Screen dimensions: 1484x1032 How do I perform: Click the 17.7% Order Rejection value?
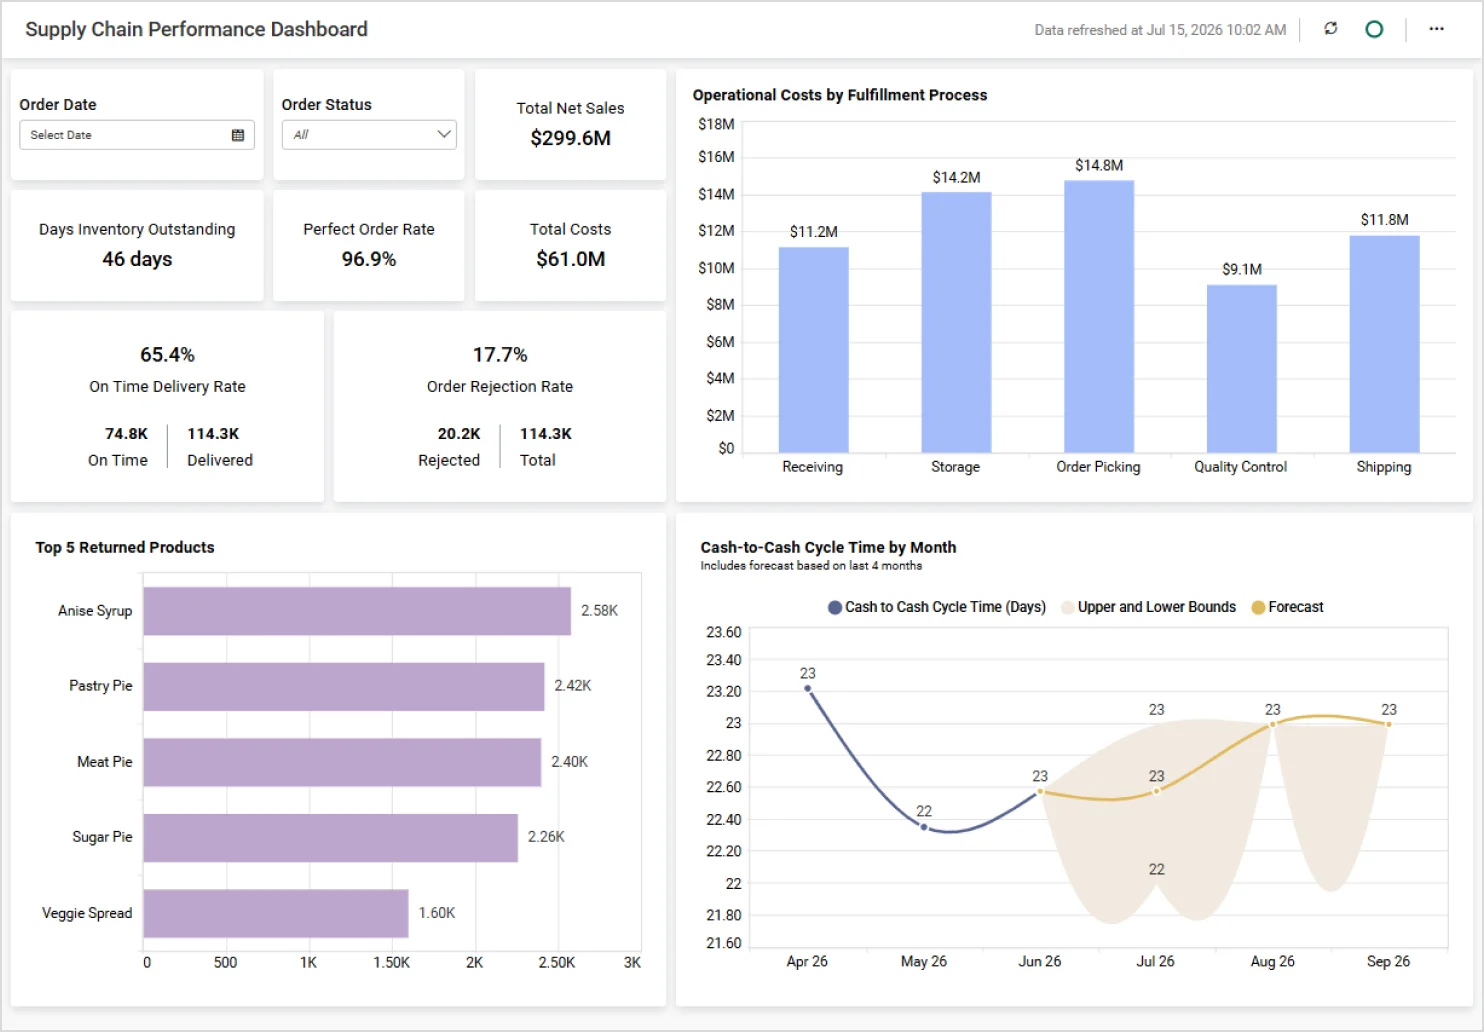[500, 355]
